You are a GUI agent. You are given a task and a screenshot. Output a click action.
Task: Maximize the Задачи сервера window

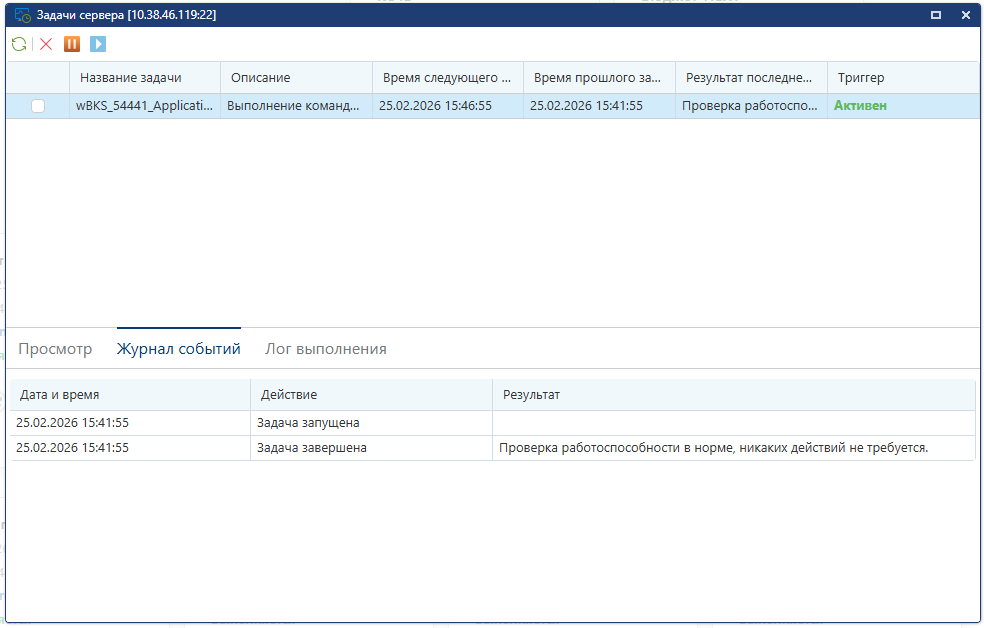936,15
